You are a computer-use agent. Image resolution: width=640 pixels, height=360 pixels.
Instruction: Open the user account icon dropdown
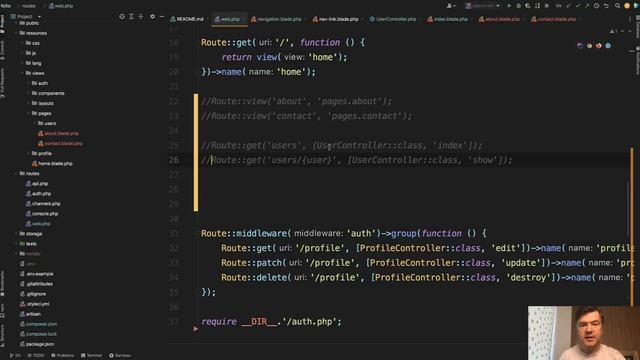[x=451, y=6]
